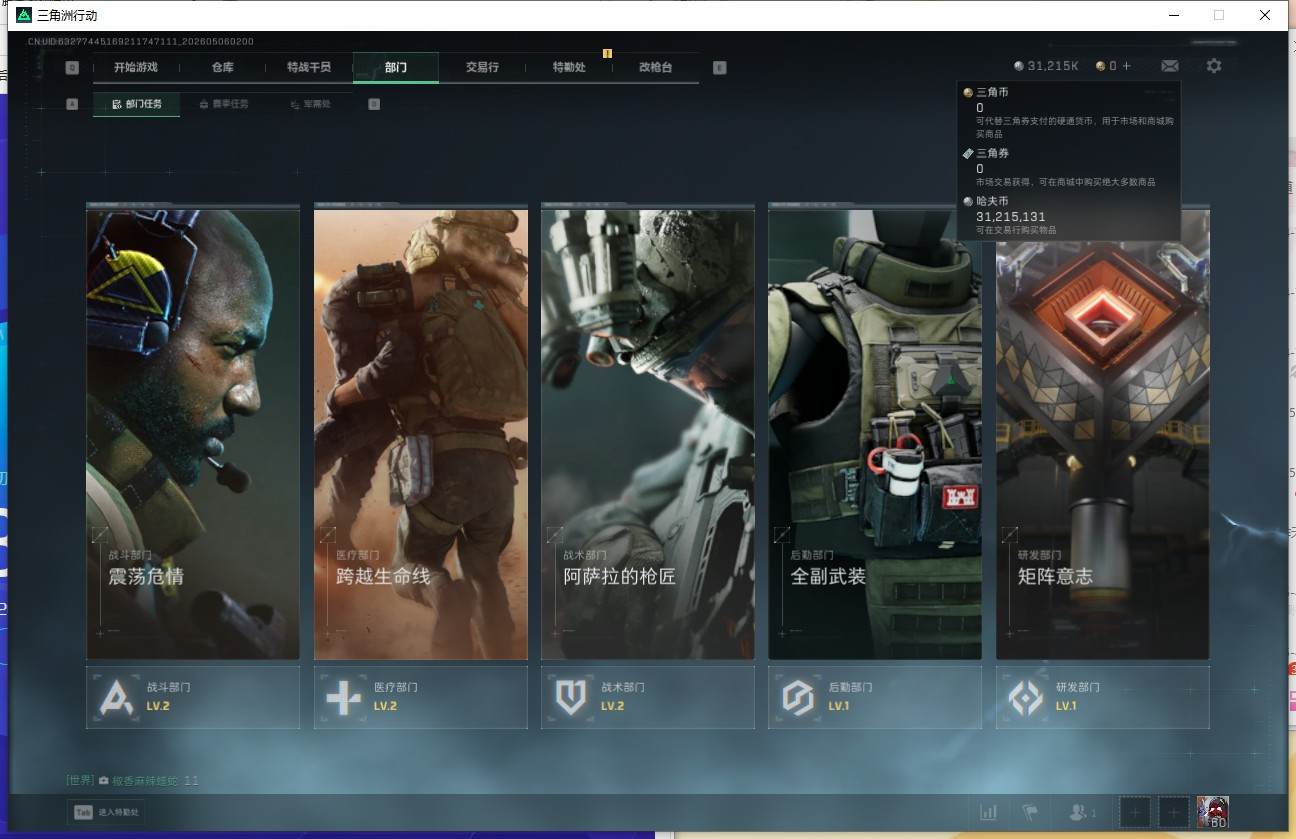This screenshot has width=1296, height=839.
Task: Open the 仓库 tab
Action: 222,67
